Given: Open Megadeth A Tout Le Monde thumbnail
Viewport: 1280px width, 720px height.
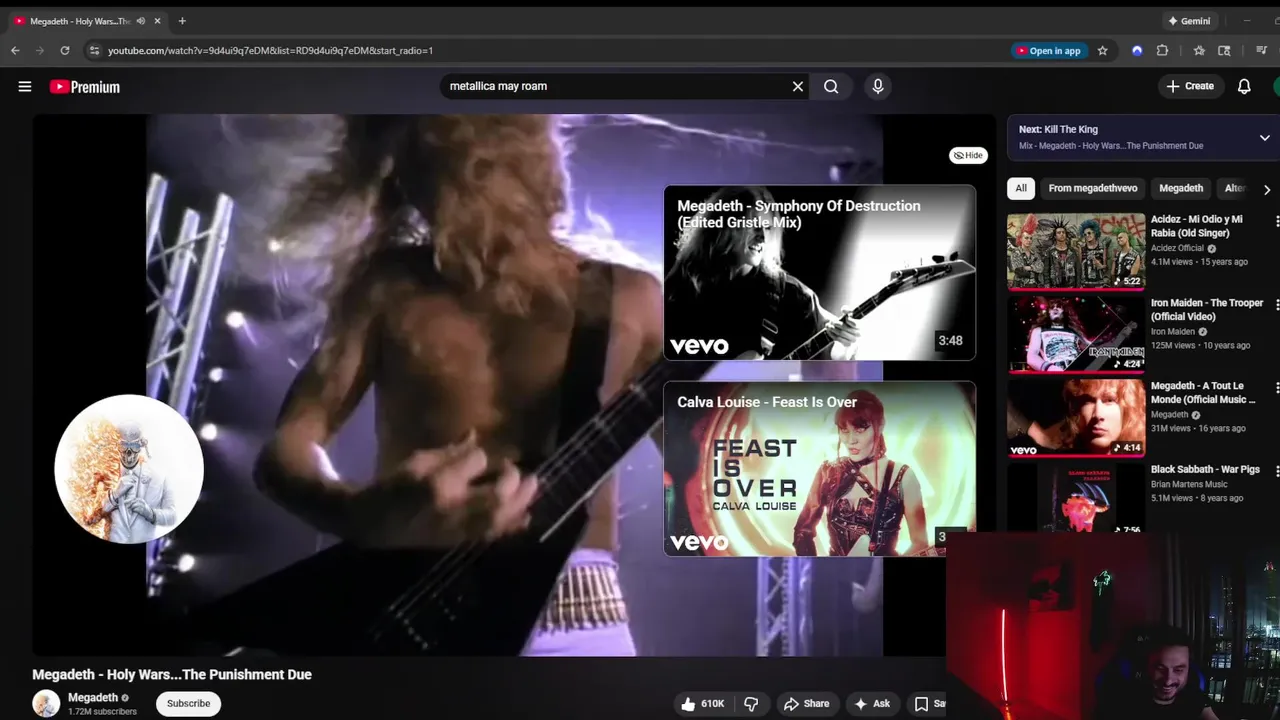Looking at the screenshot, I should click(1076, 417).
